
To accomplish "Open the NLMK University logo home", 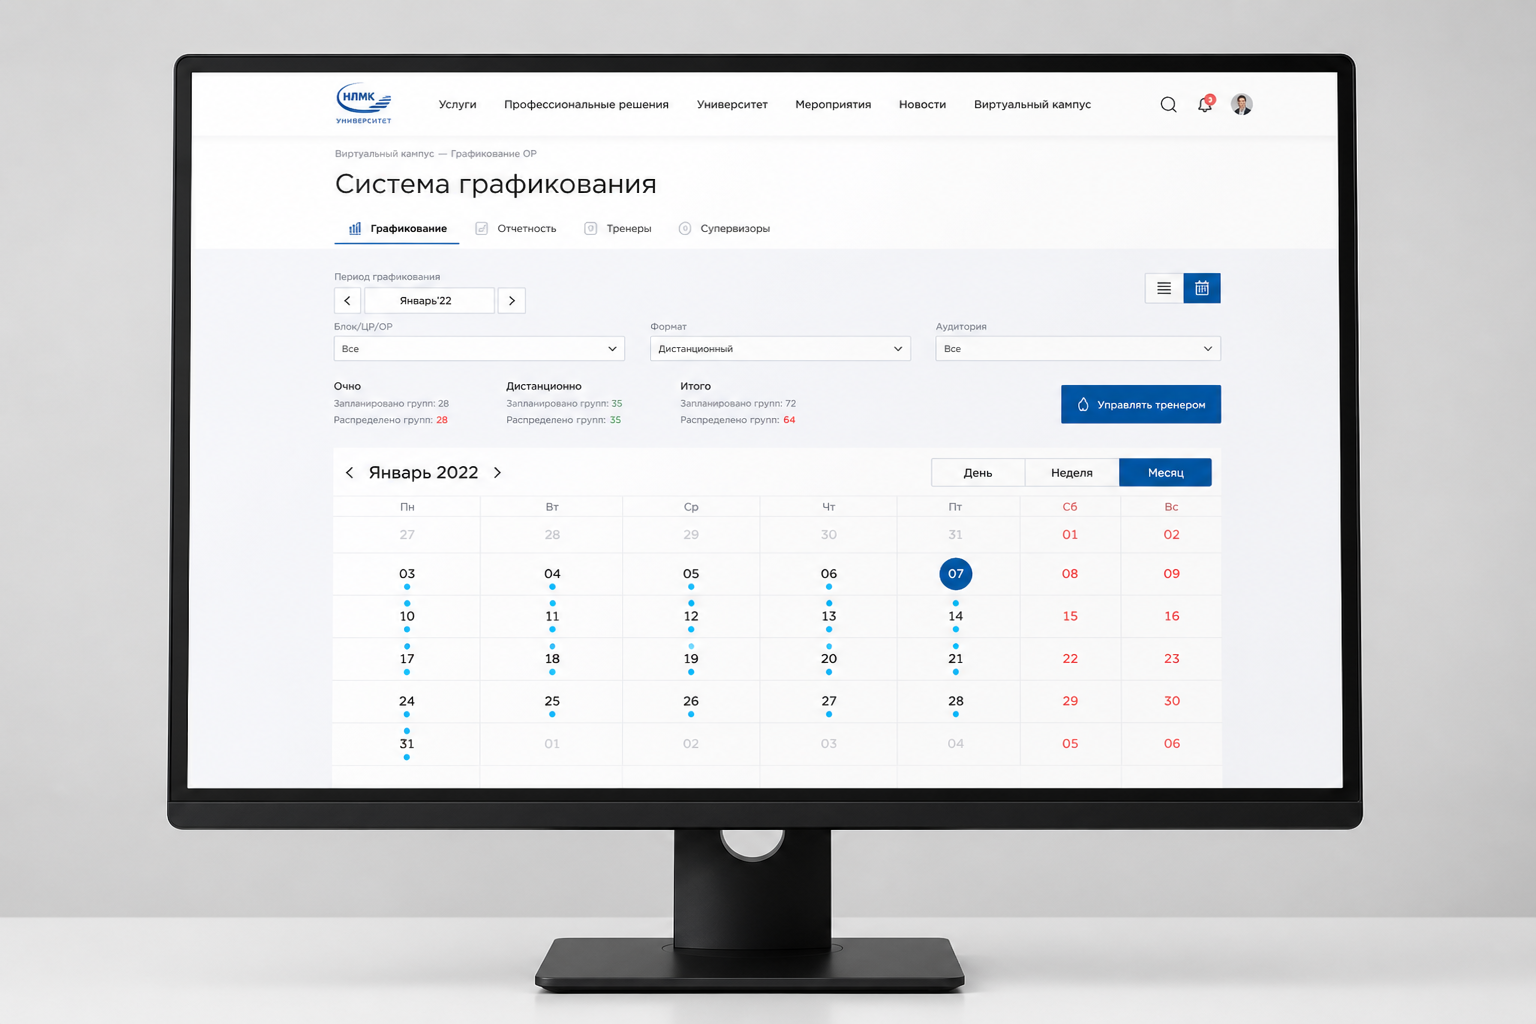I will 364,103.
